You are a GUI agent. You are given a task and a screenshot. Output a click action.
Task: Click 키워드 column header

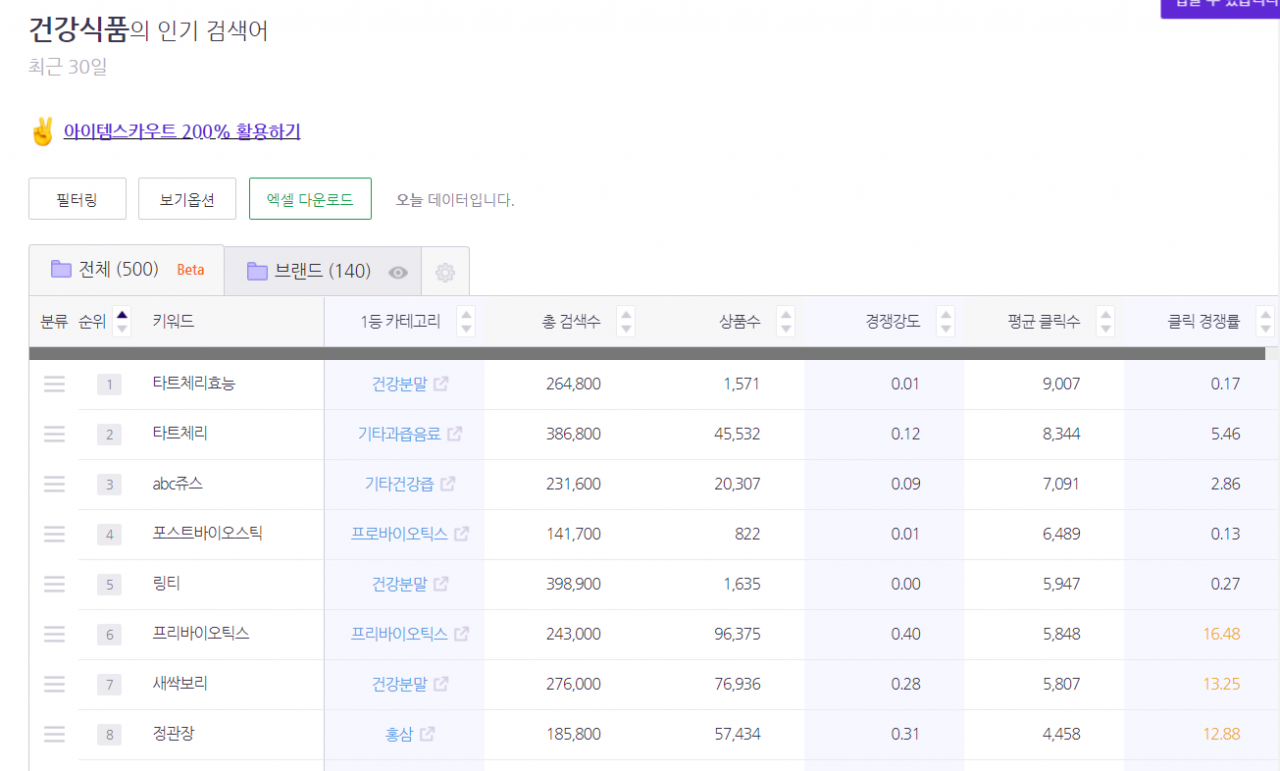173,321
